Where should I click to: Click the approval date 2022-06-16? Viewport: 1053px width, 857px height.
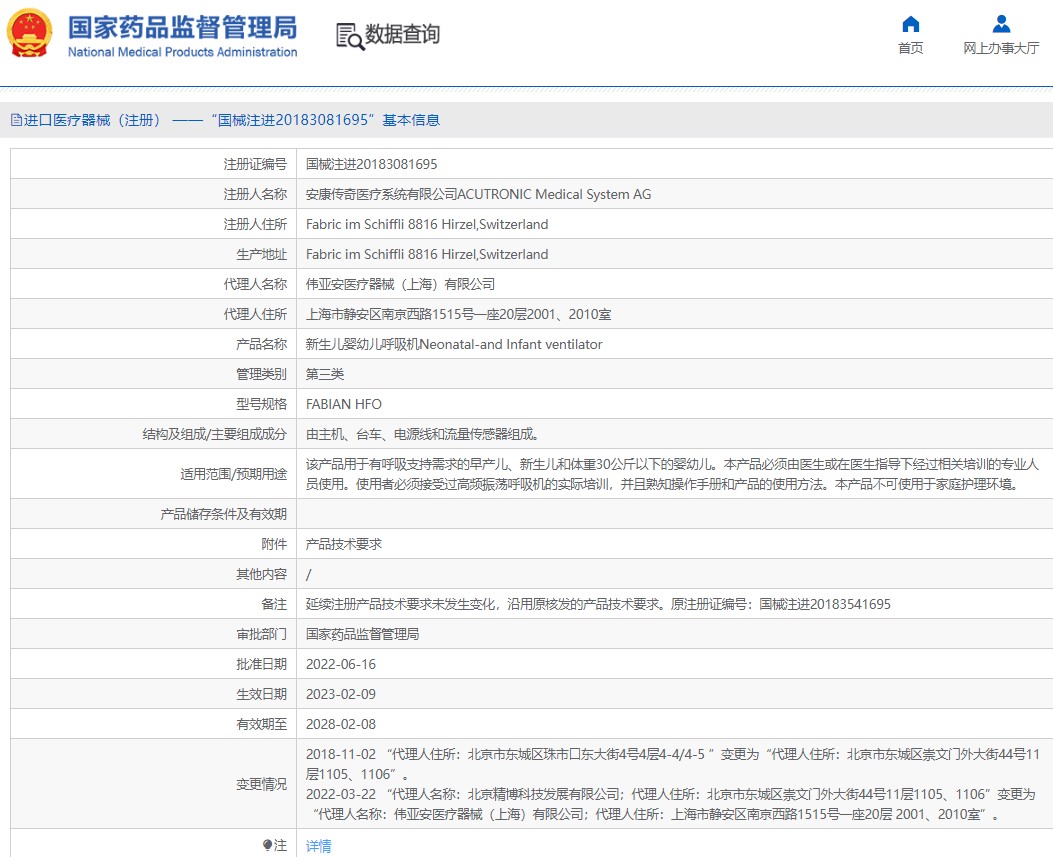pos(341,664)
